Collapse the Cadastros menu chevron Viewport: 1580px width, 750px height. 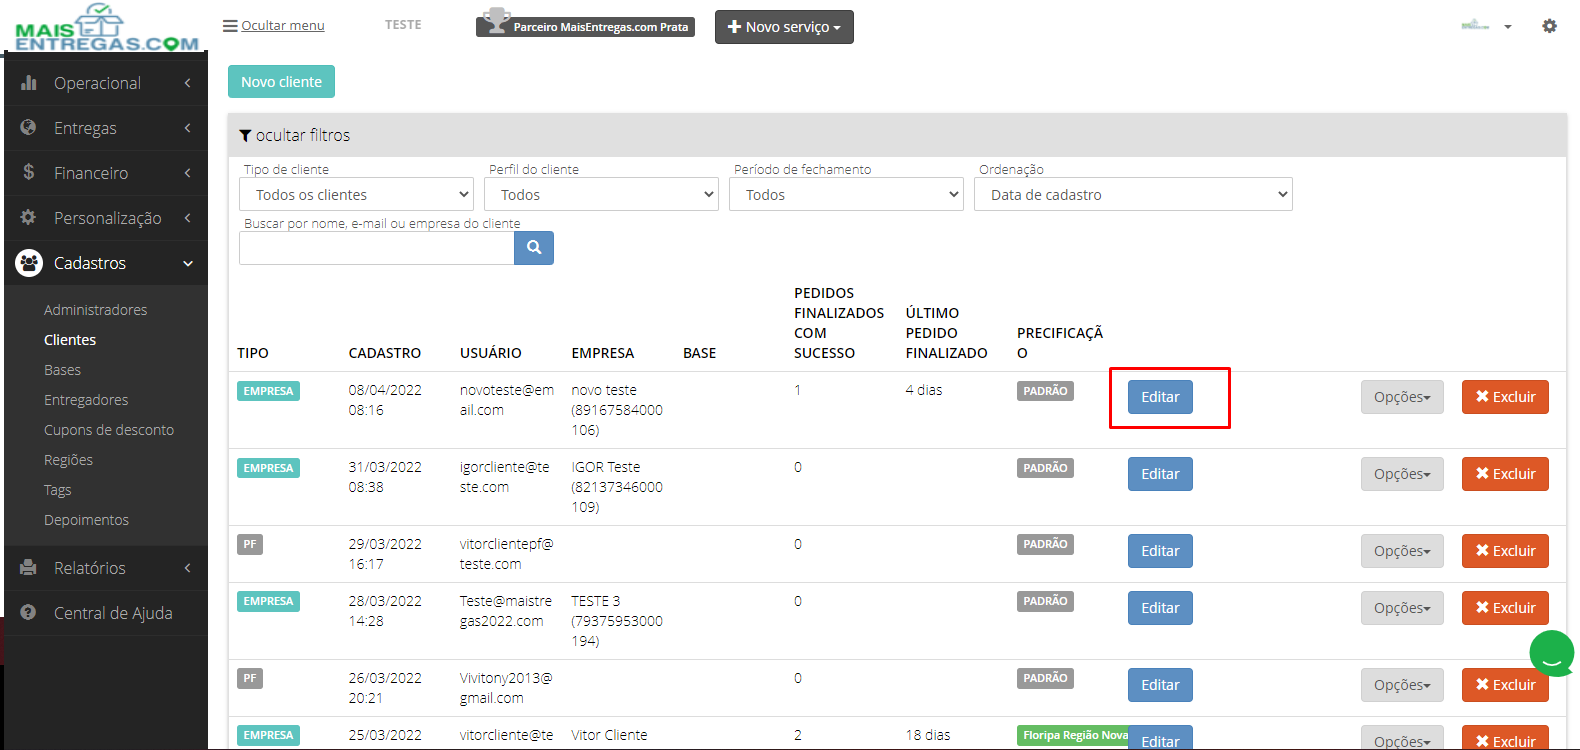click(x=188, y=263)
